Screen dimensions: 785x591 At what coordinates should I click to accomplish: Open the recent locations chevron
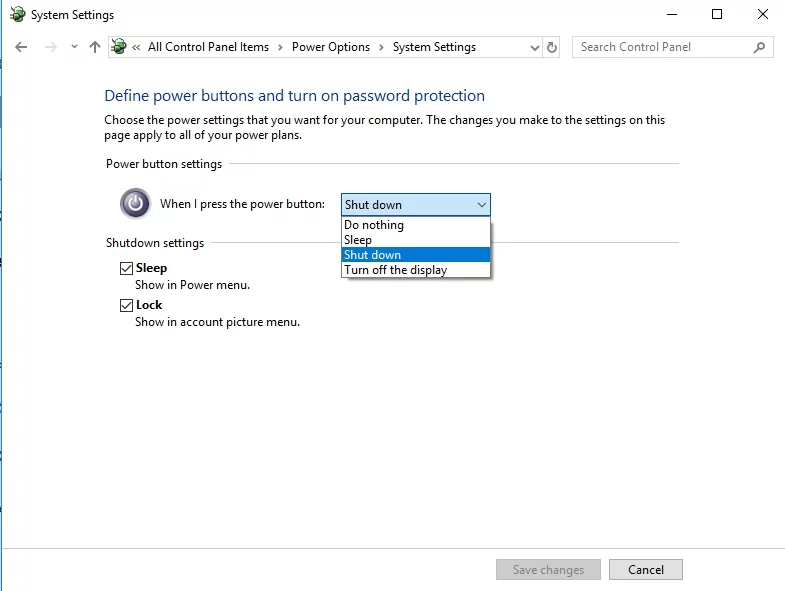tap(74, 47)
